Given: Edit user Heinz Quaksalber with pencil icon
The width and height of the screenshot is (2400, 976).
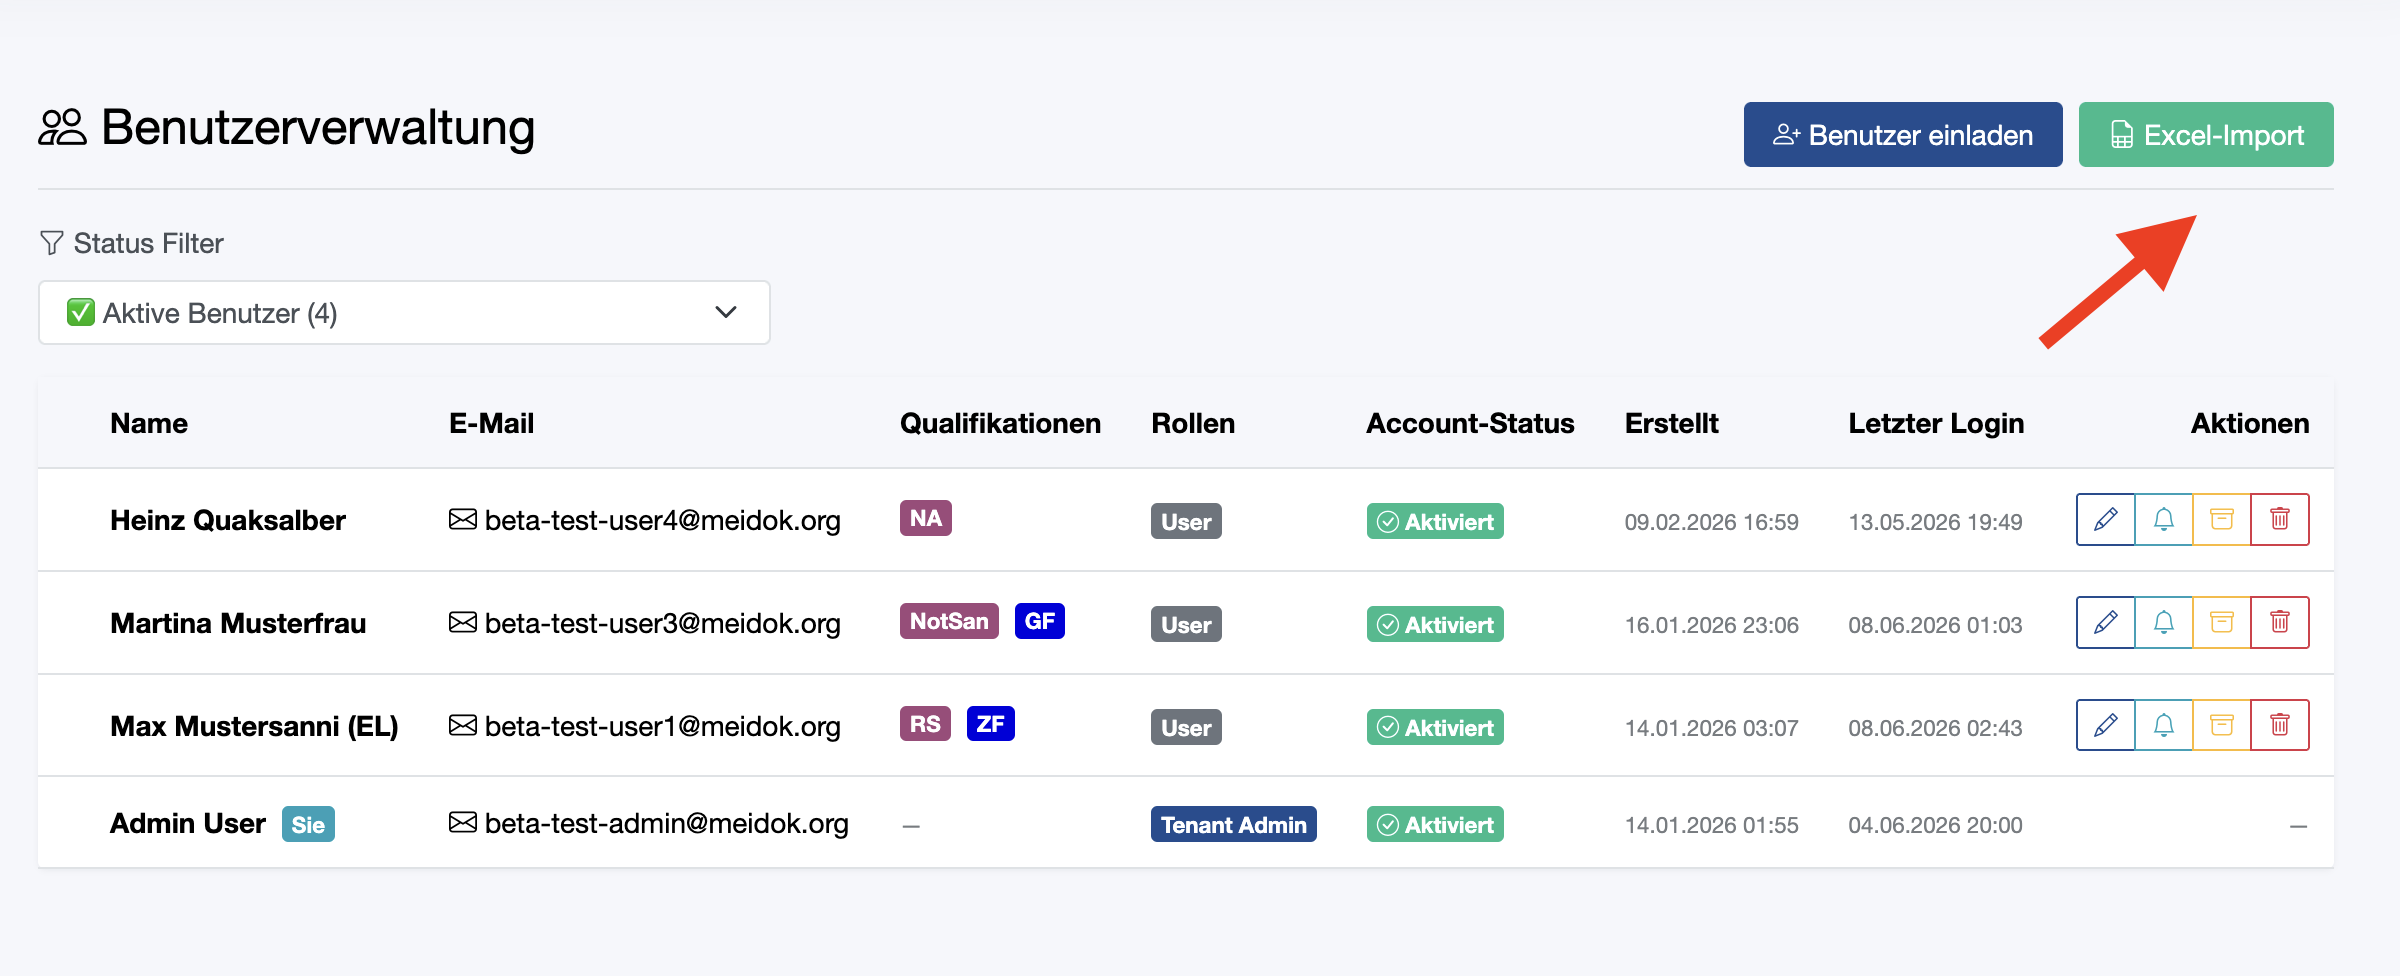Looking at the screenshot, I should click(2105, 520).
